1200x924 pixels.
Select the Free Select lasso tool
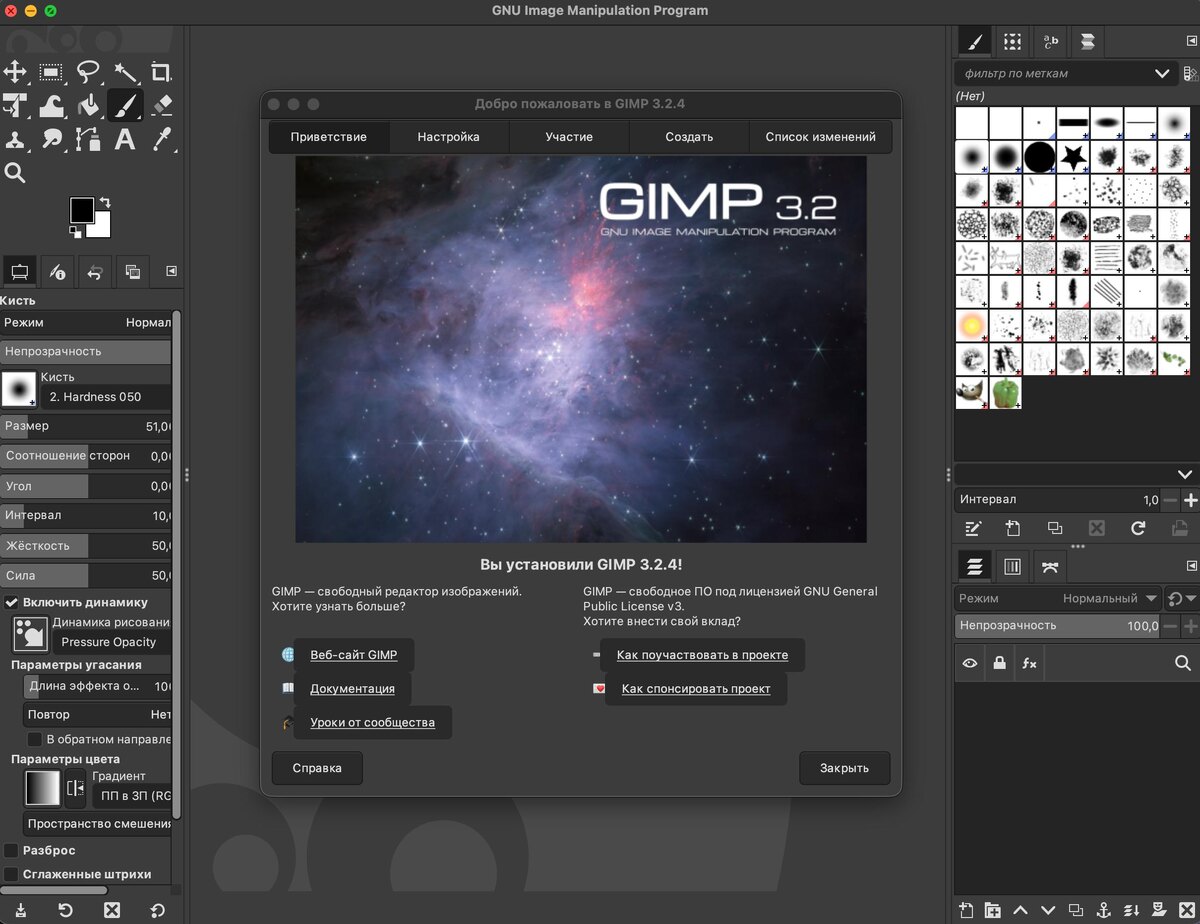88,72
